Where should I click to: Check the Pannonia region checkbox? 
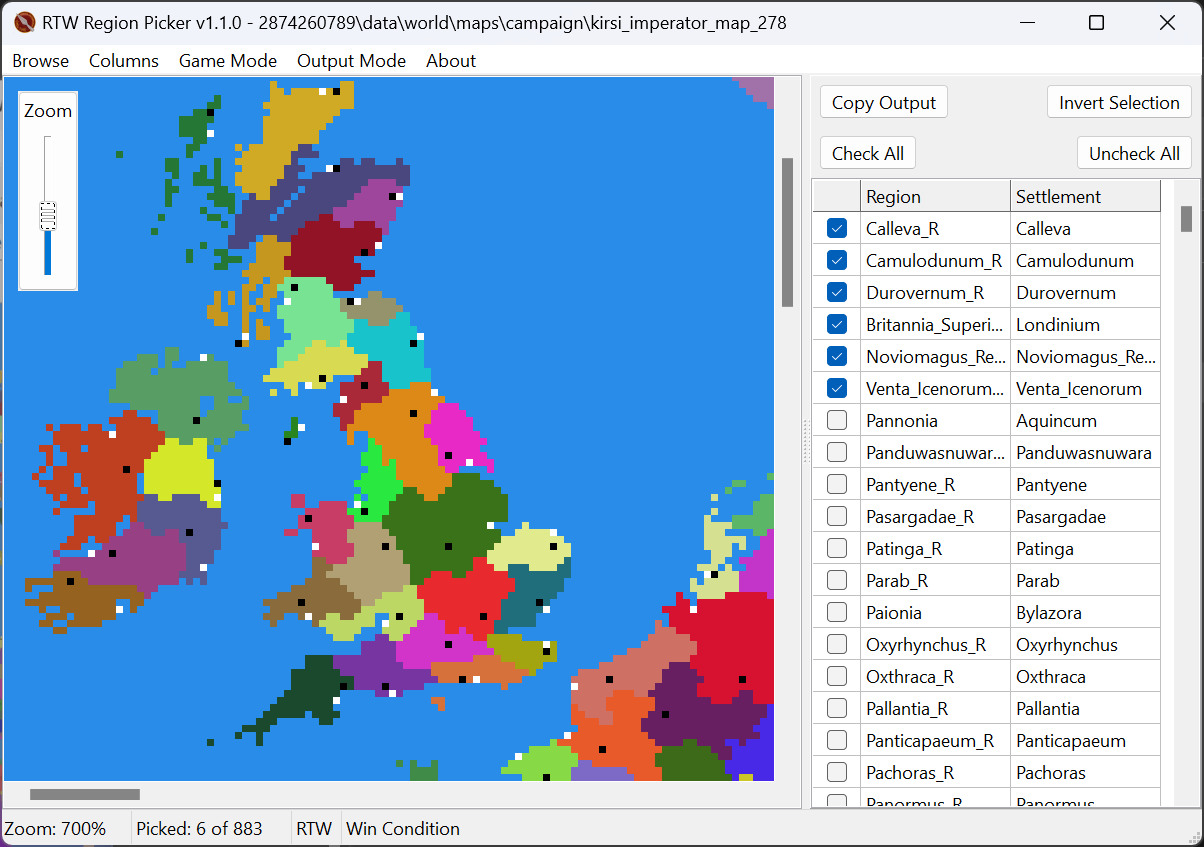837,421
